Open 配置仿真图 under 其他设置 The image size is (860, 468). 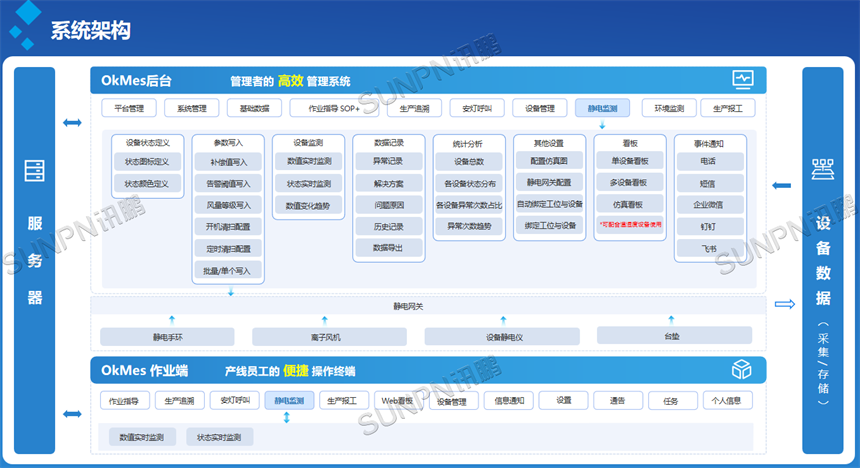[x=550, y=161]
